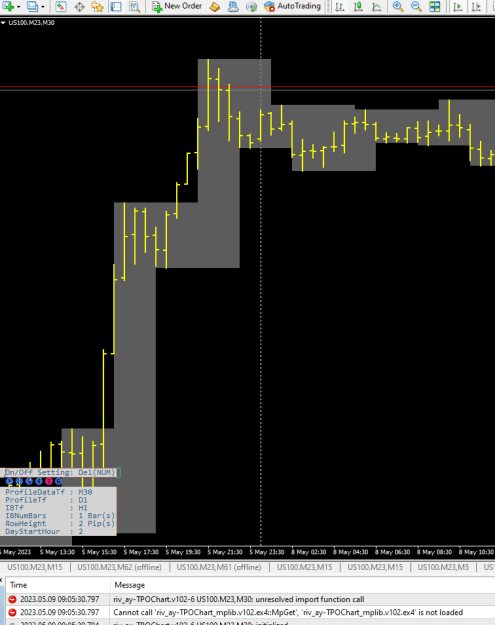
Task: Expand the New Chart dropdown arrow
Action: pos(18,7)
